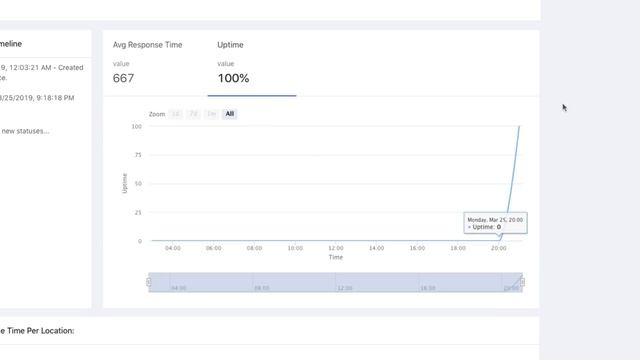Click the 20:00 x-axis label
This screenshot has width=640, height=360.
pos(498,248)
